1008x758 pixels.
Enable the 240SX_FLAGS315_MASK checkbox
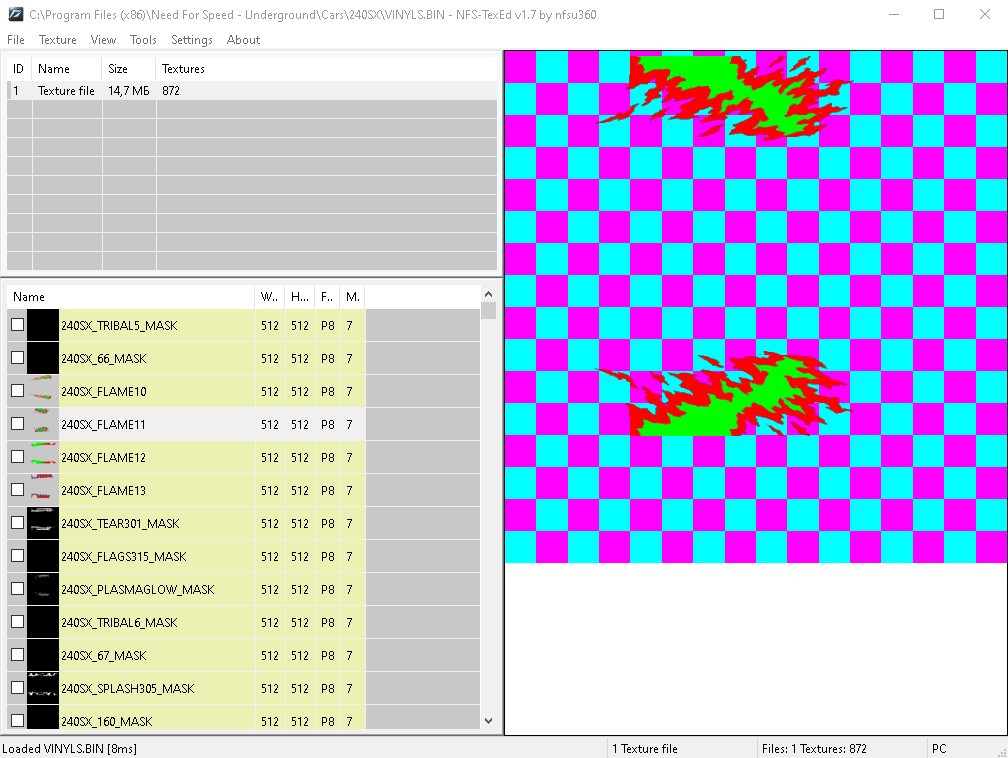click(18, 556)
